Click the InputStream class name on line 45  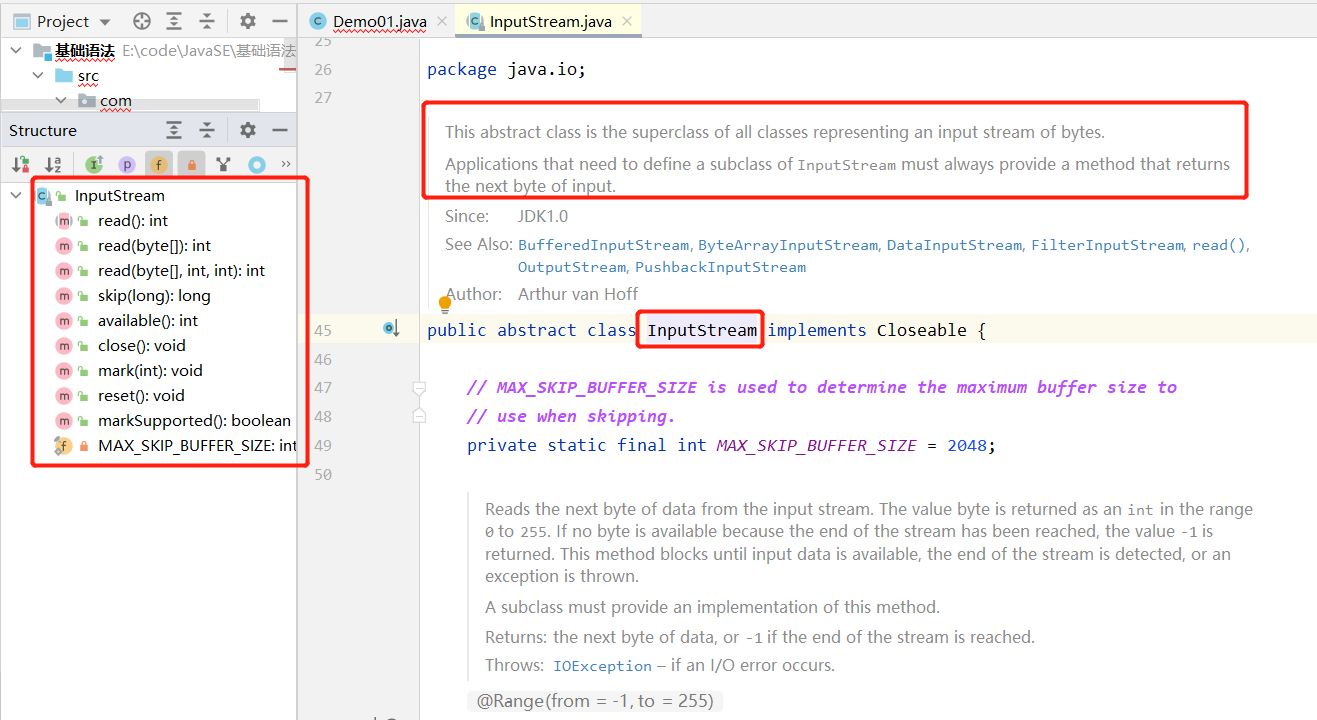coord(702,330)
